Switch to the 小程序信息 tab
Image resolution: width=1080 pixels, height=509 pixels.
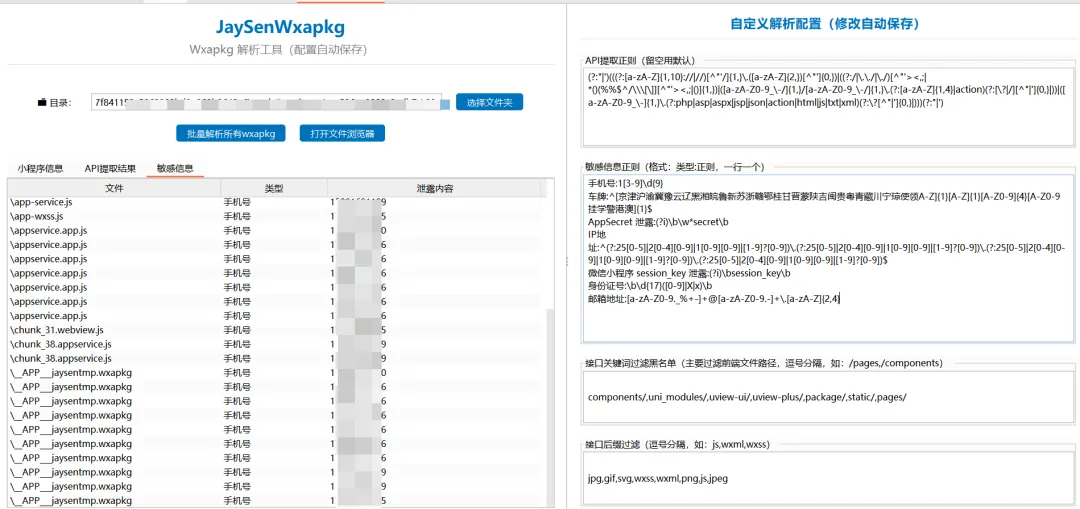(41, 168)
